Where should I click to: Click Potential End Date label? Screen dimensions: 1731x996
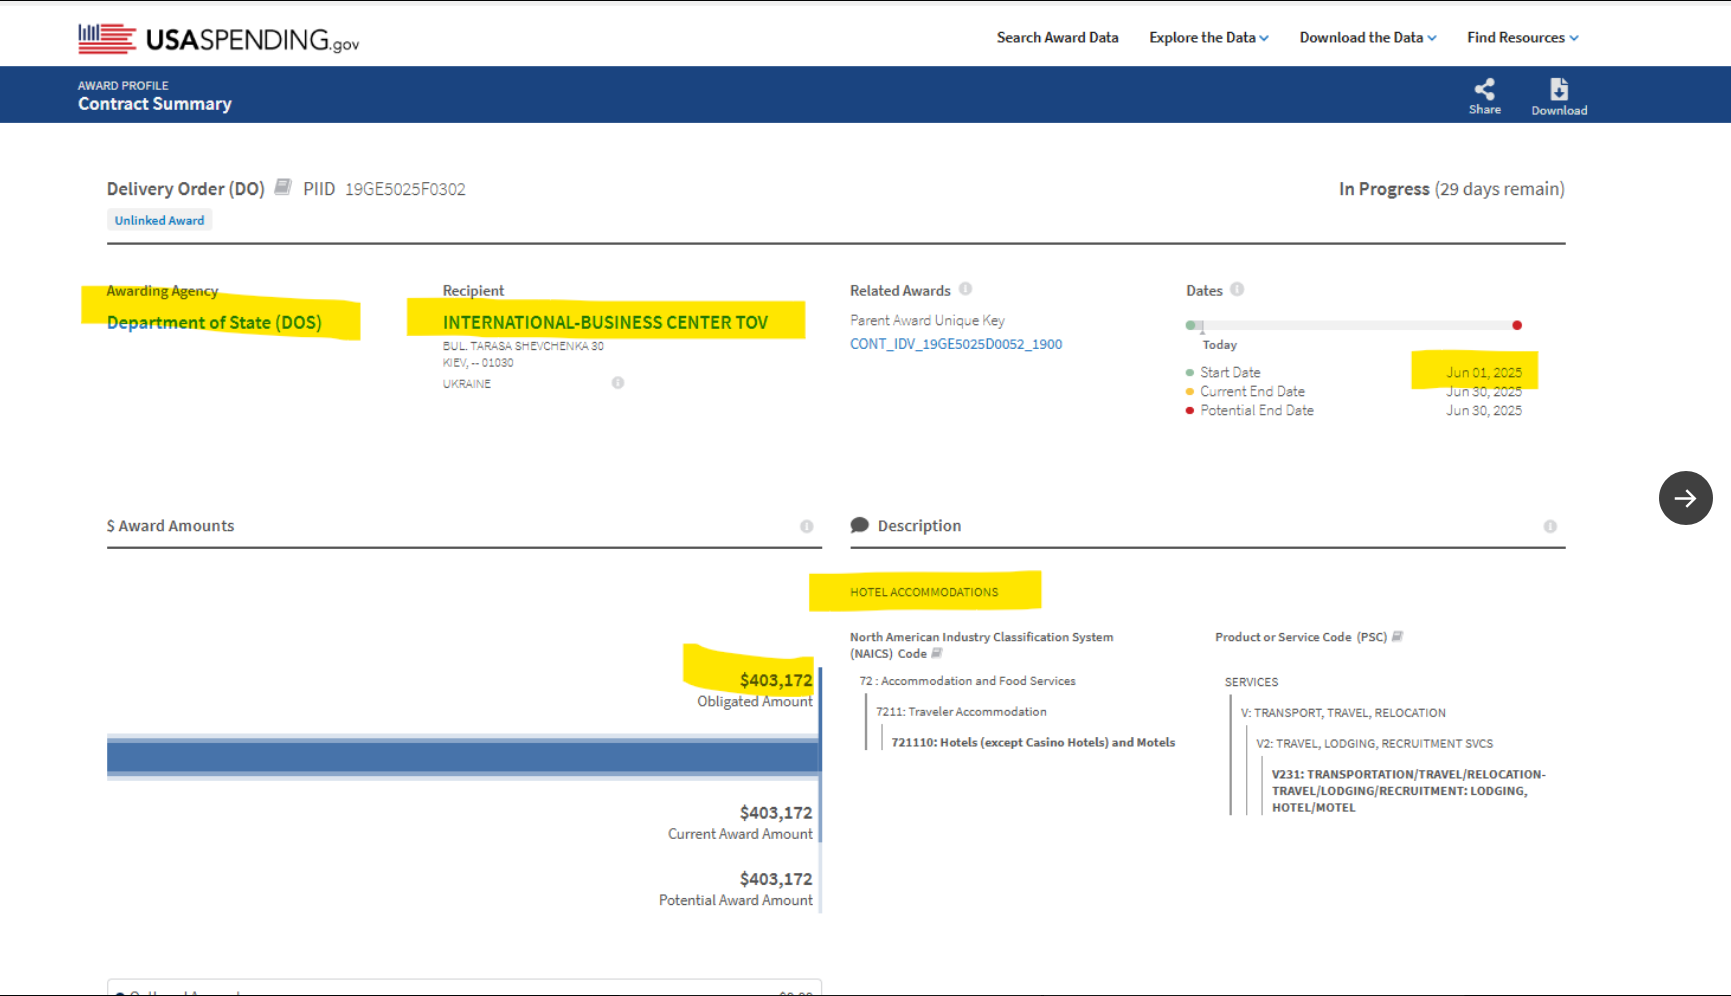point(1257,410)
